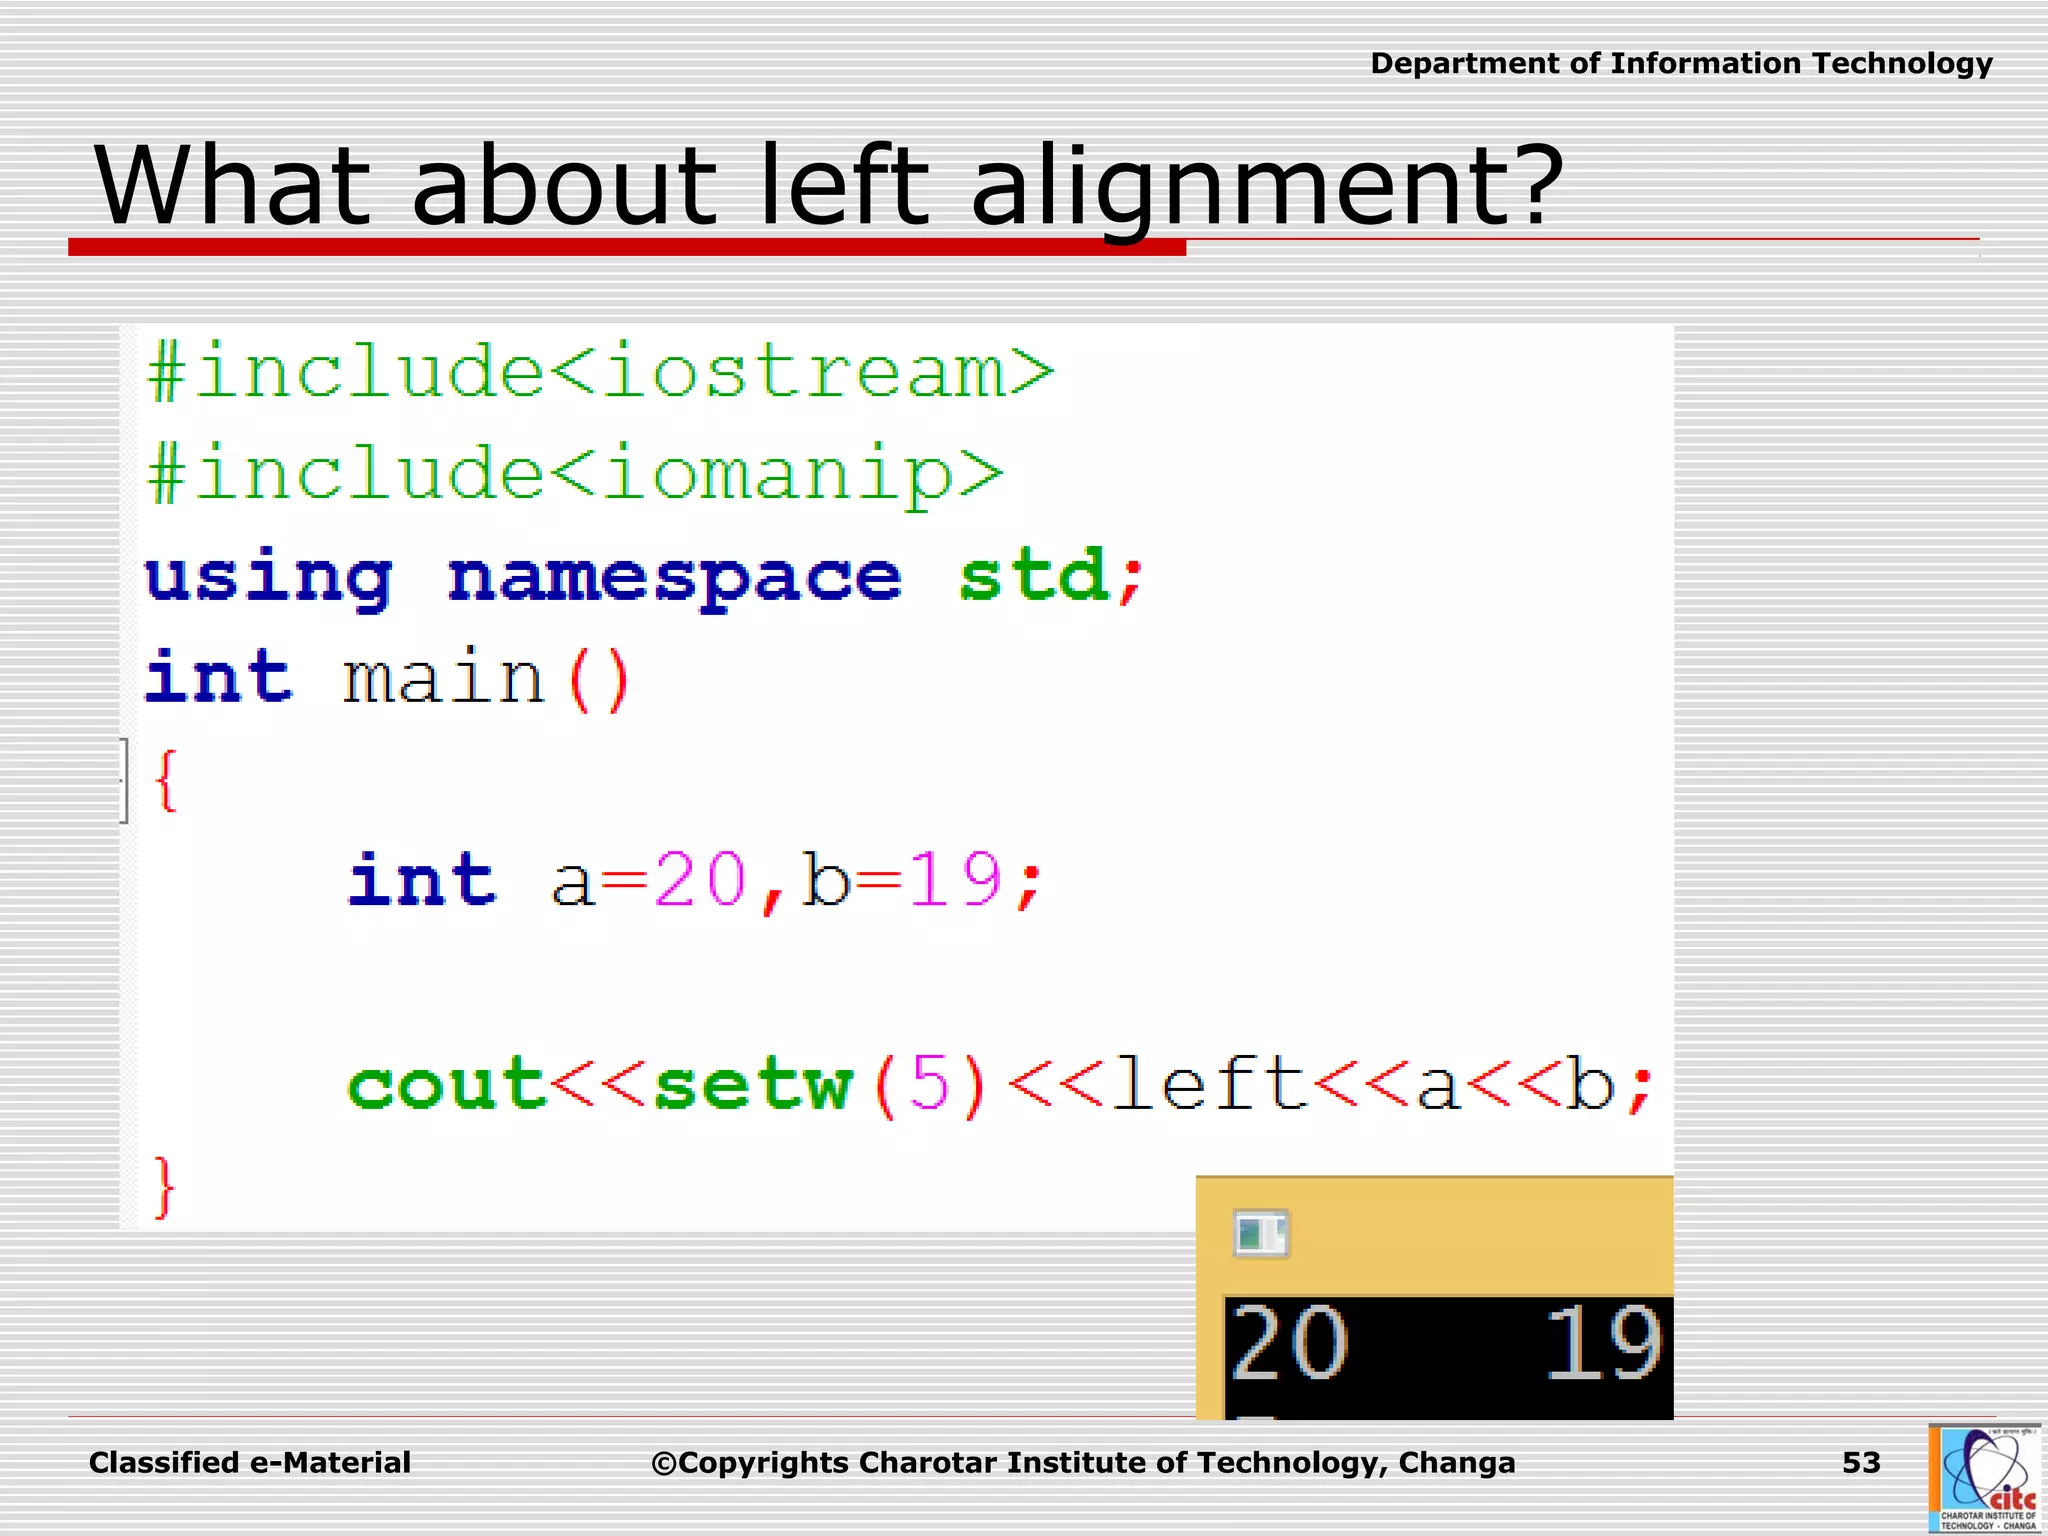Click the Copyrights Charotar Institute footer text

click(1083, 1463)
